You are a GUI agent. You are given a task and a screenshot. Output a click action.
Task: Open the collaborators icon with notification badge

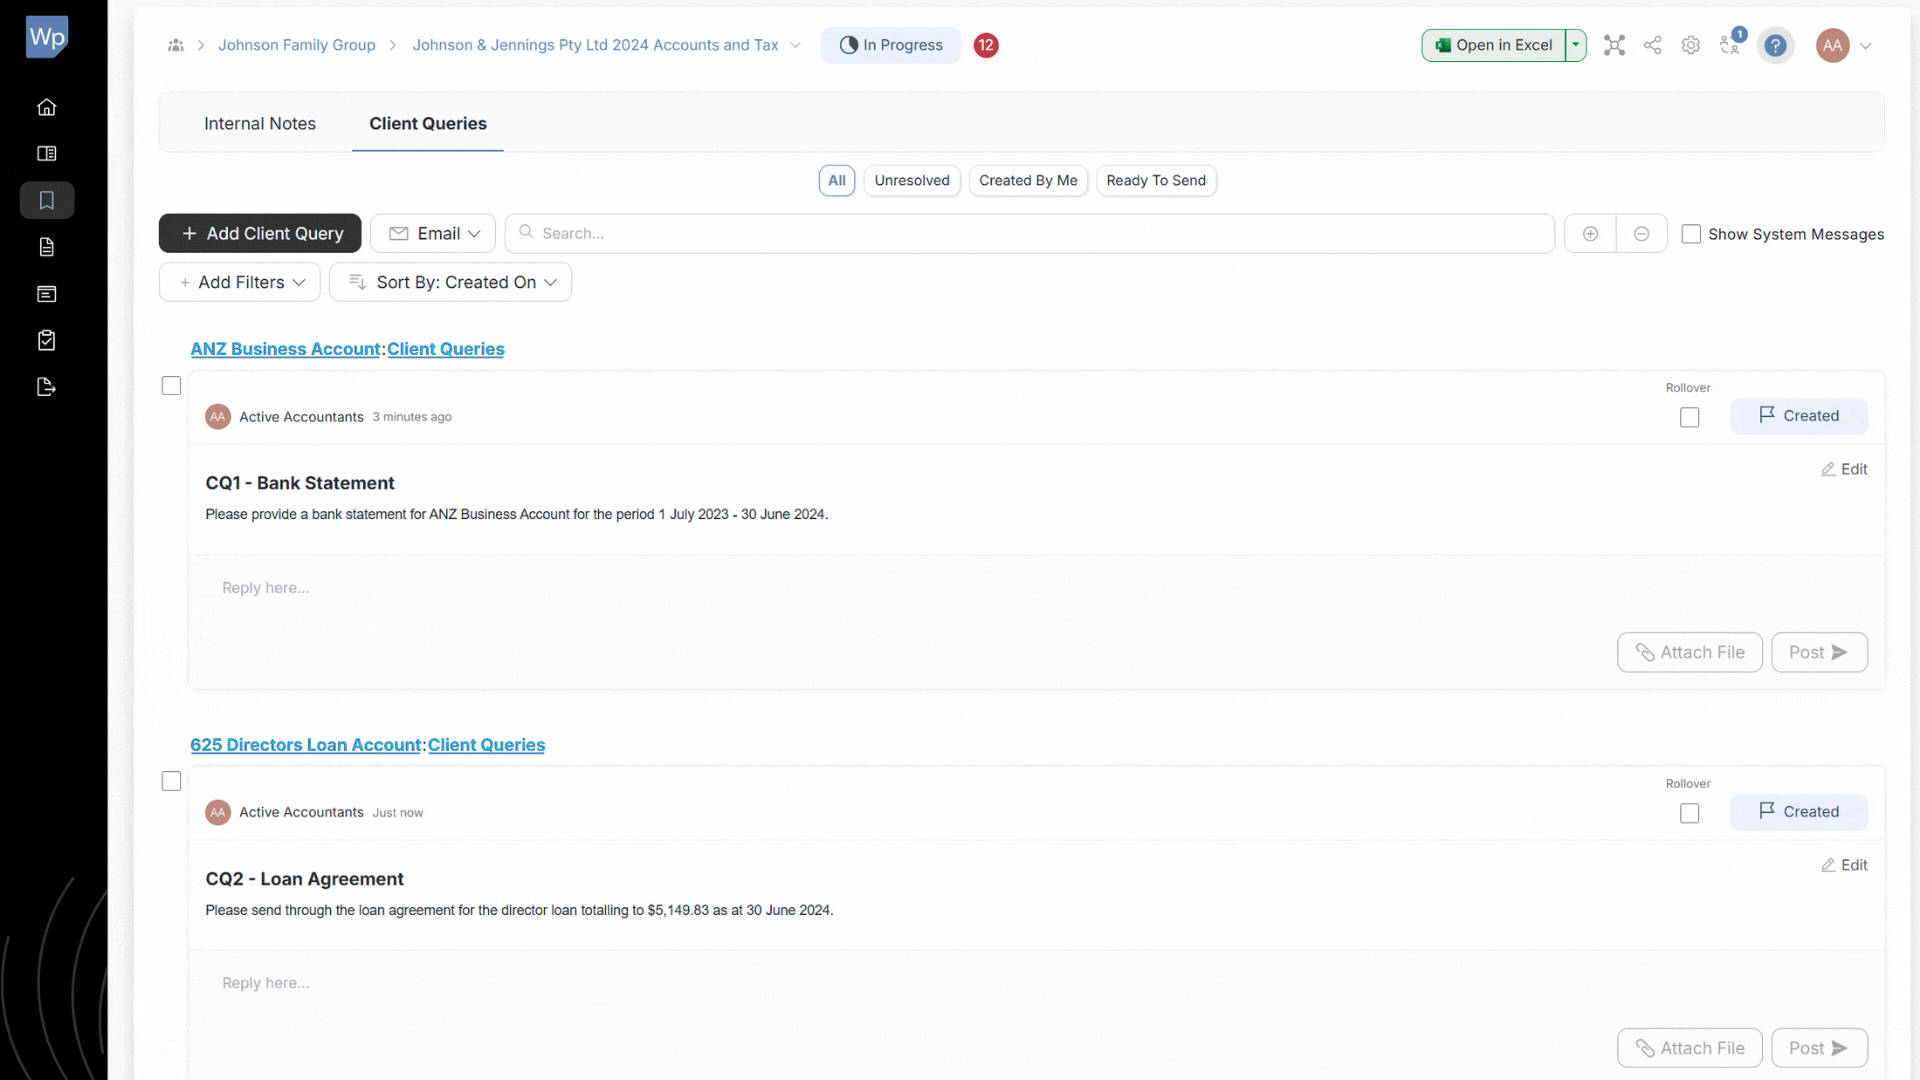[1730, 45]
